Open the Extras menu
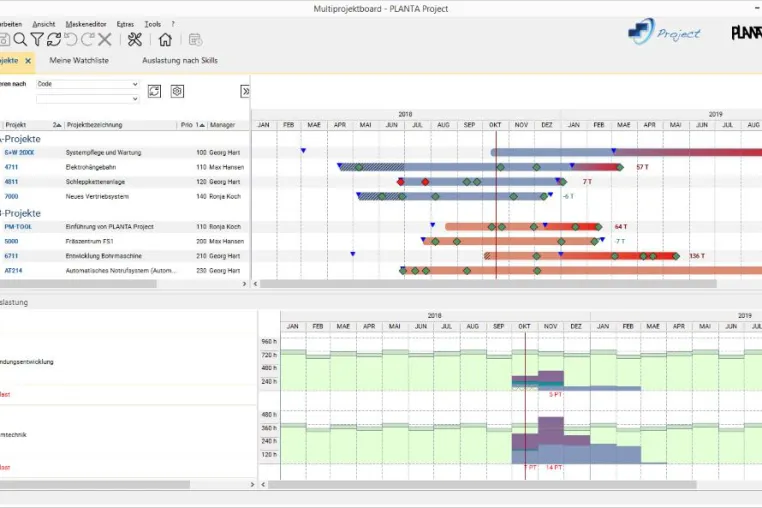 click(x=125, y=24)
